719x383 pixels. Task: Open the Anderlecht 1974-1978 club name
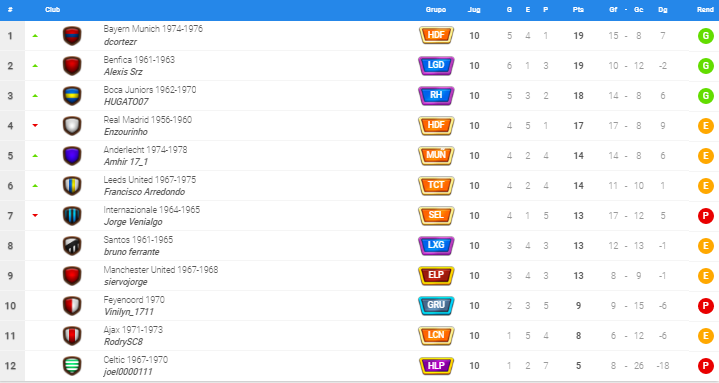pos(145,150)
